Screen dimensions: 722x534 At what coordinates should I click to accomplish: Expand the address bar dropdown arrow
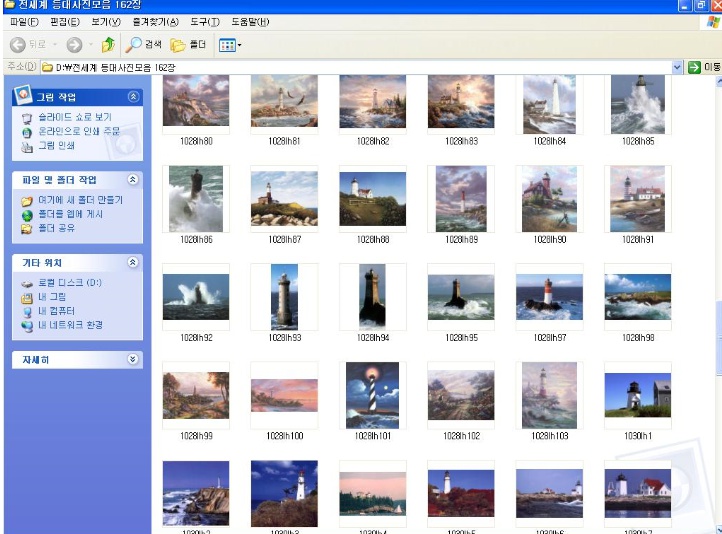click(677, 67)
